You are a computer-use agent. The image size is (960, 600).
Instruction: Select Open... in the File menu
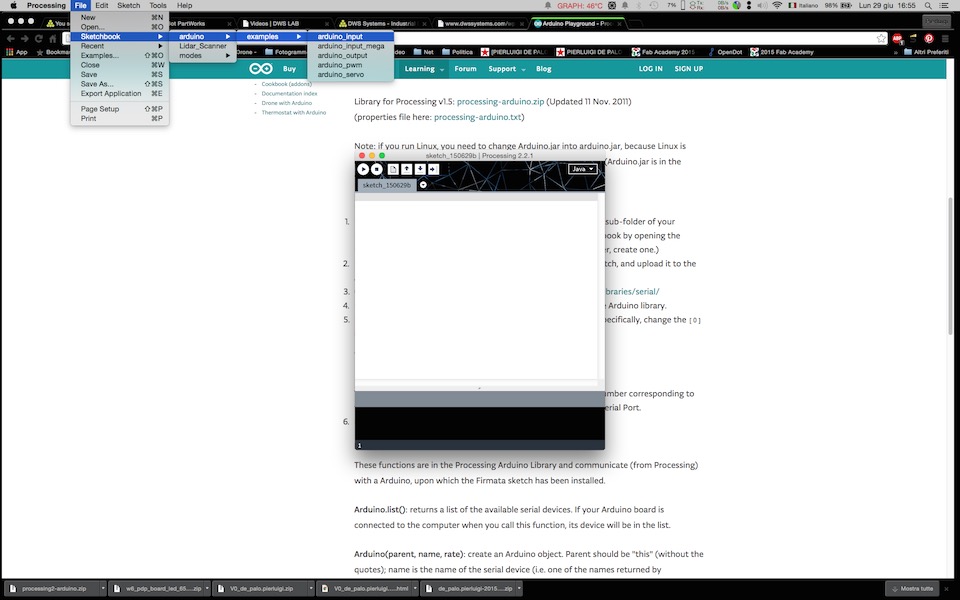[x=119, y=27]
